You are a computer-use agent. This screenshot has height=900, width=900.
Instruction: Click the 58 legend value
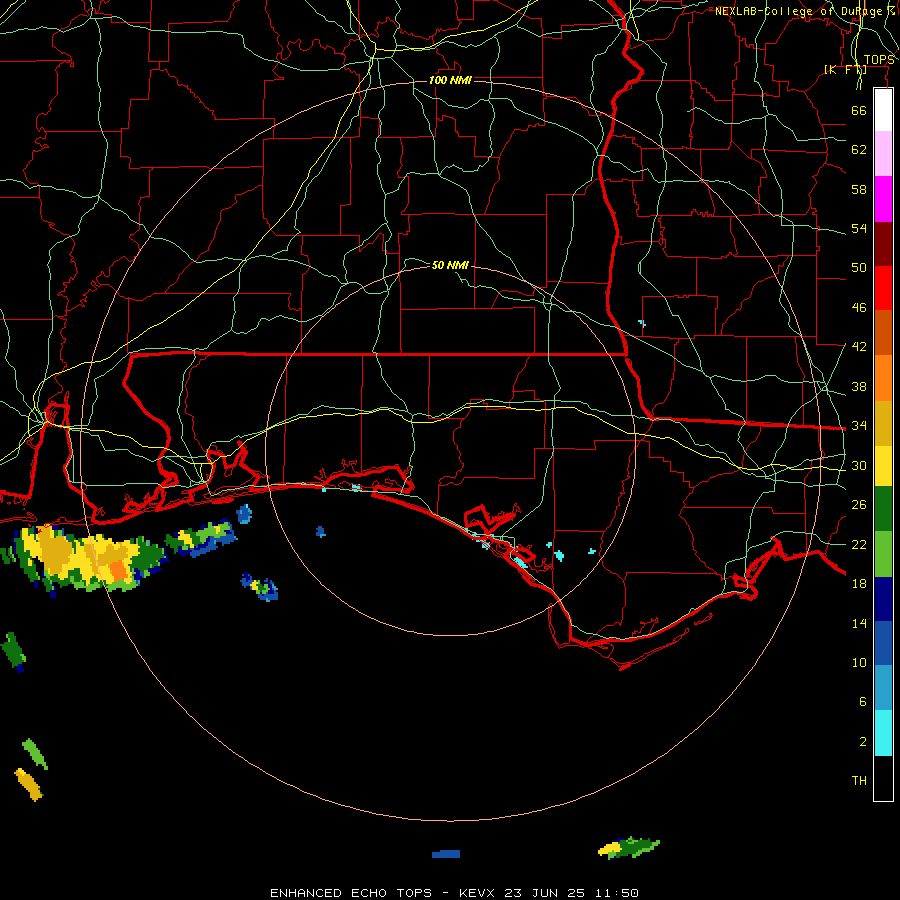pos(859,189)
